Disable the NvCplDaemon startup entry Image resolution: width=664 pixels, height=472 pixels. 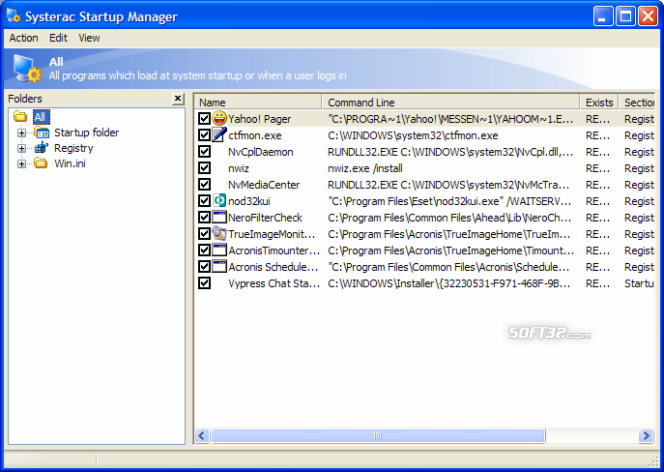click(204, 152)
